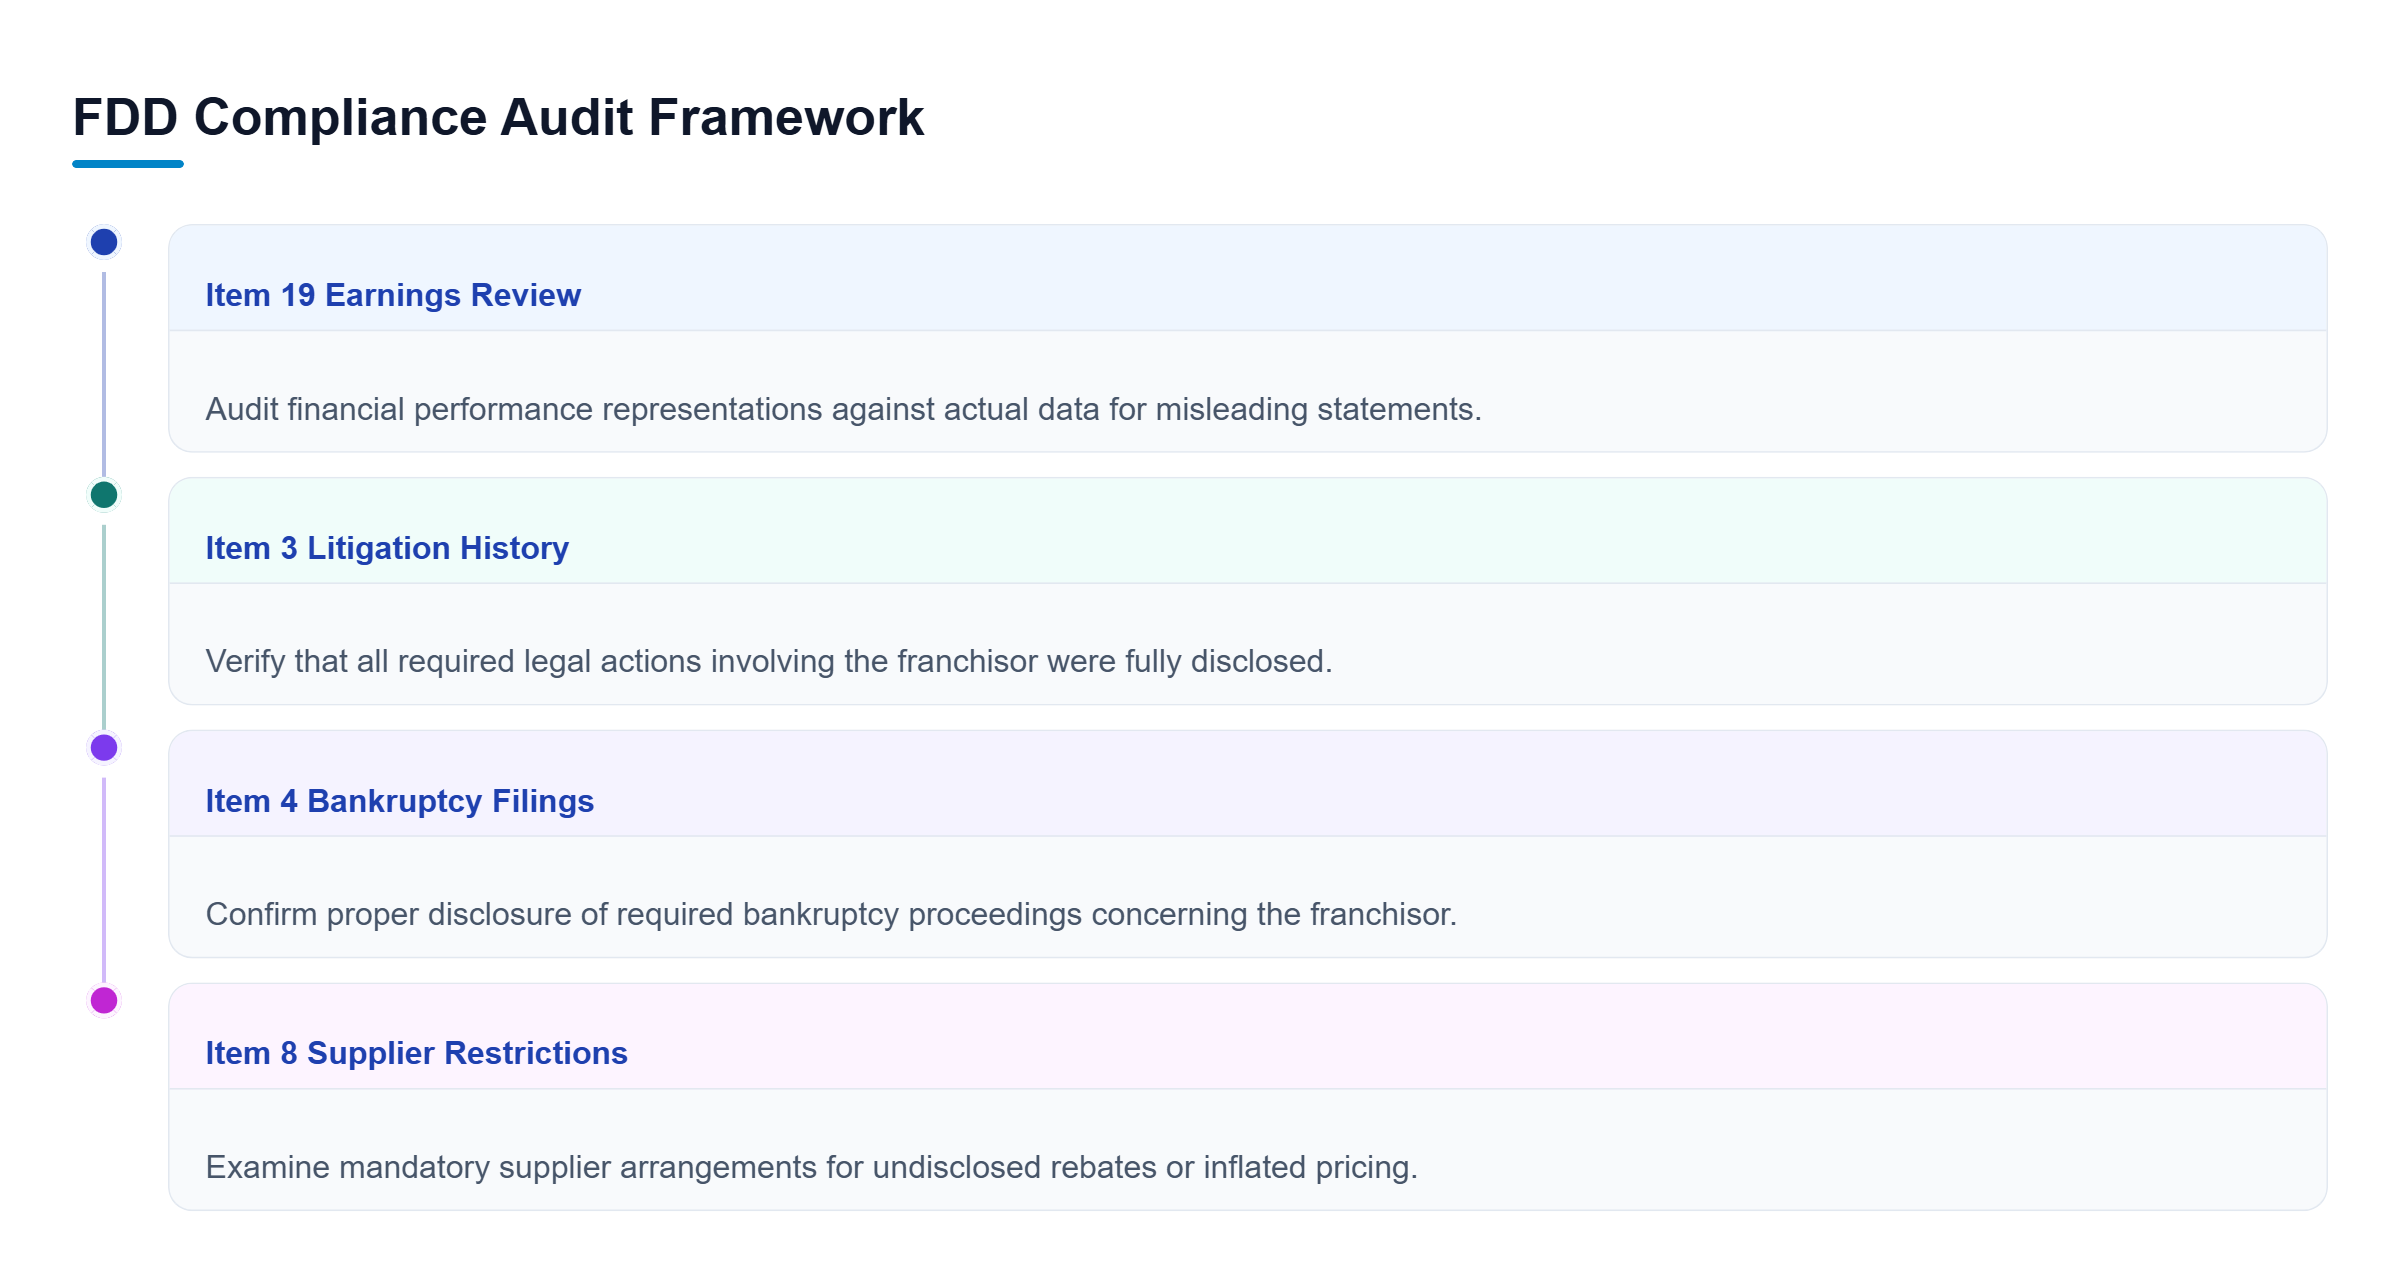Click the mint green Litigation History card header
The height and width of the screenshot is (1284, 2400).
click(x=1248, y=531)
